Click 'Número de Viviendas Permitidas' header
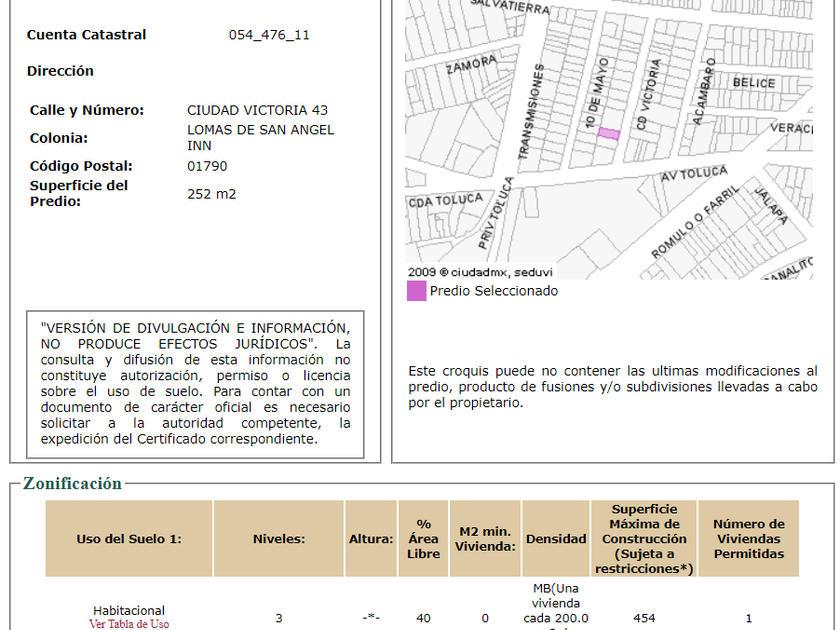 click(x=748, y=539)
